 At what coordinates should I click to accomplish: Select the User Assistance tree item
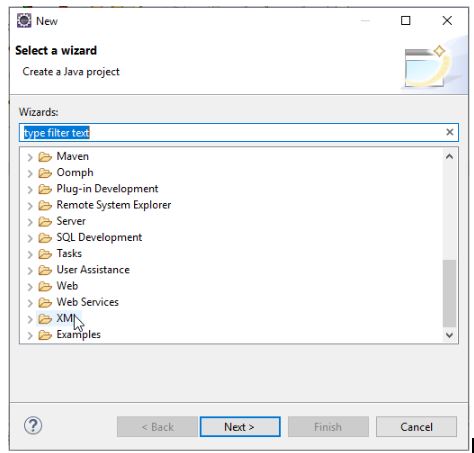(93, 270)
